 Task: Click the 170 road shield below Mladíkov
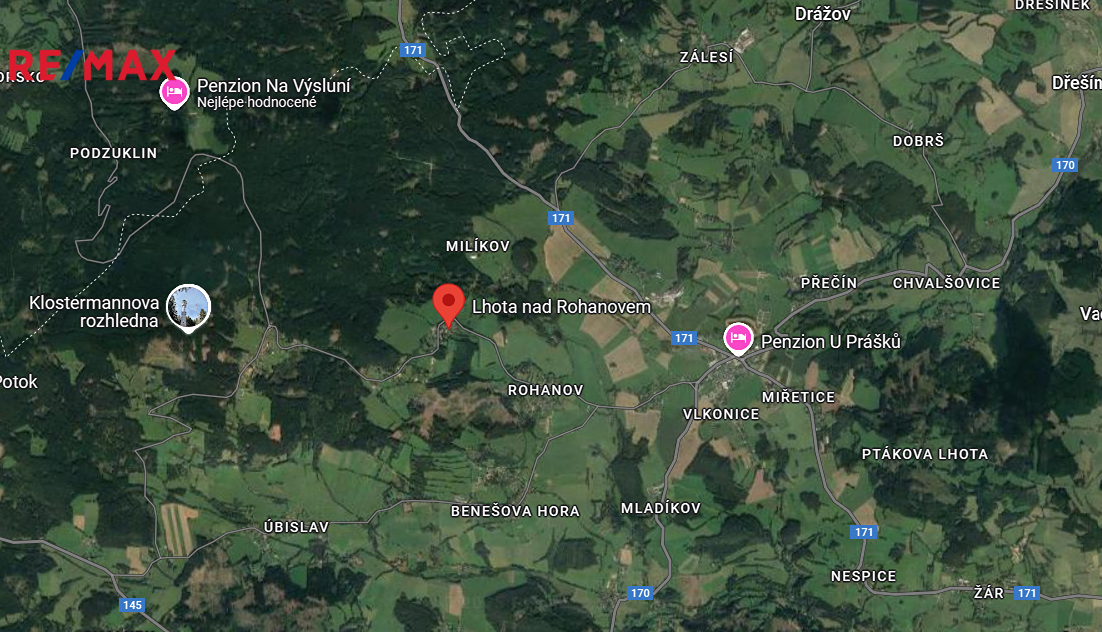(x=640, y=593)
